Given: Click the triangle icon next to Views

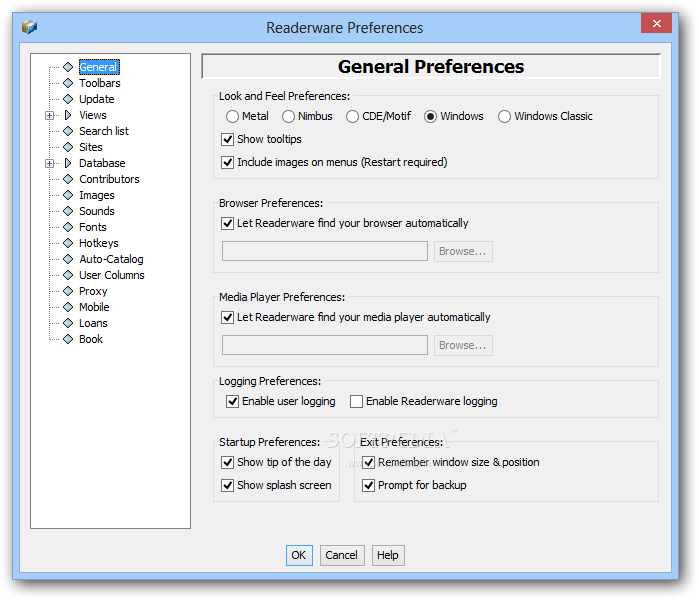Looking at the screenshot, I should point(68,115).
